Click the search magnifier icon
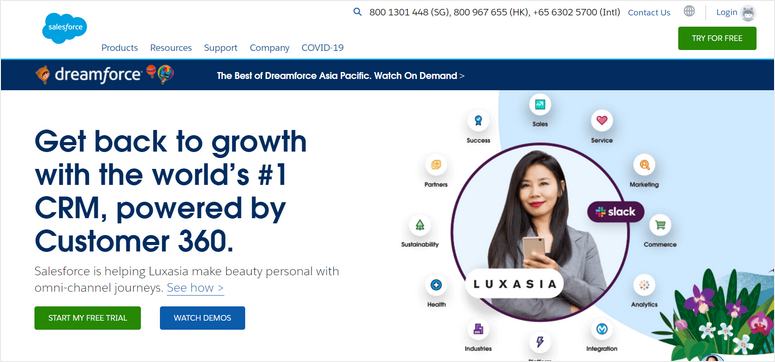The width and height of the screenshot is (775, 362). (357, 12)
